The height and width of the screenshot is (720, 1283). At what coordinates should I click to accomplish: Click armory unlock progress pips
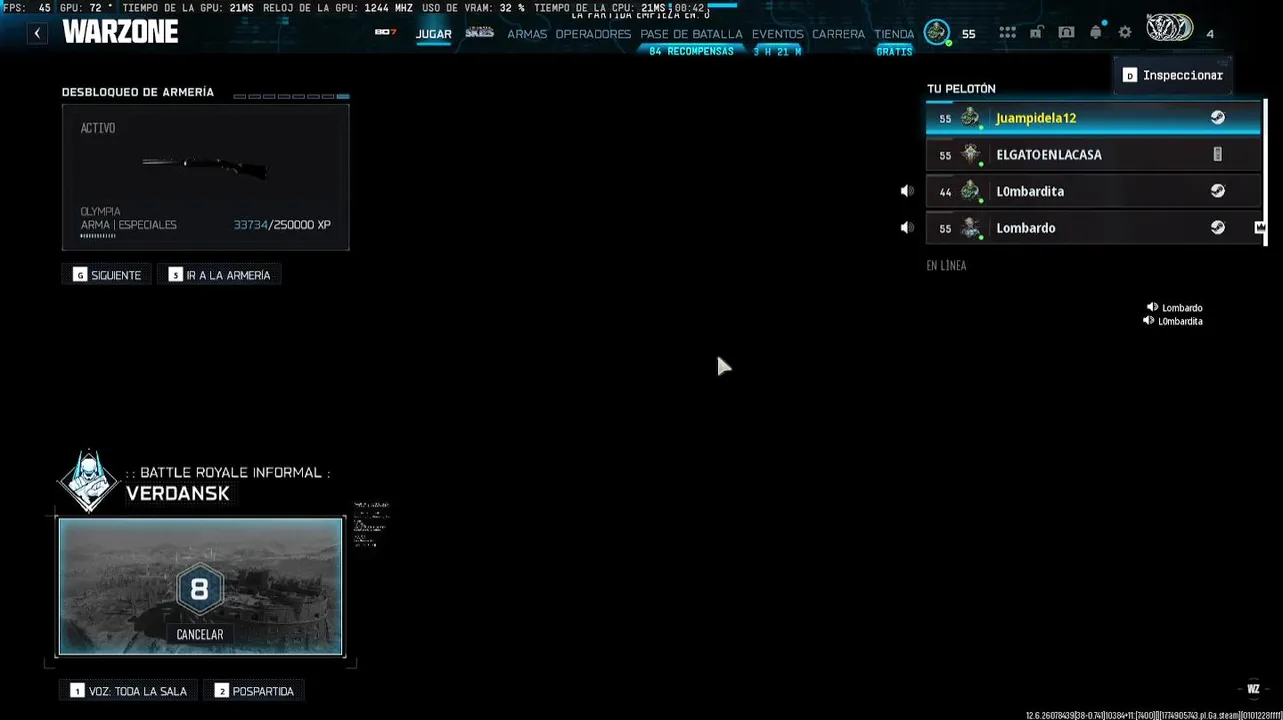(x=291, y=96)
